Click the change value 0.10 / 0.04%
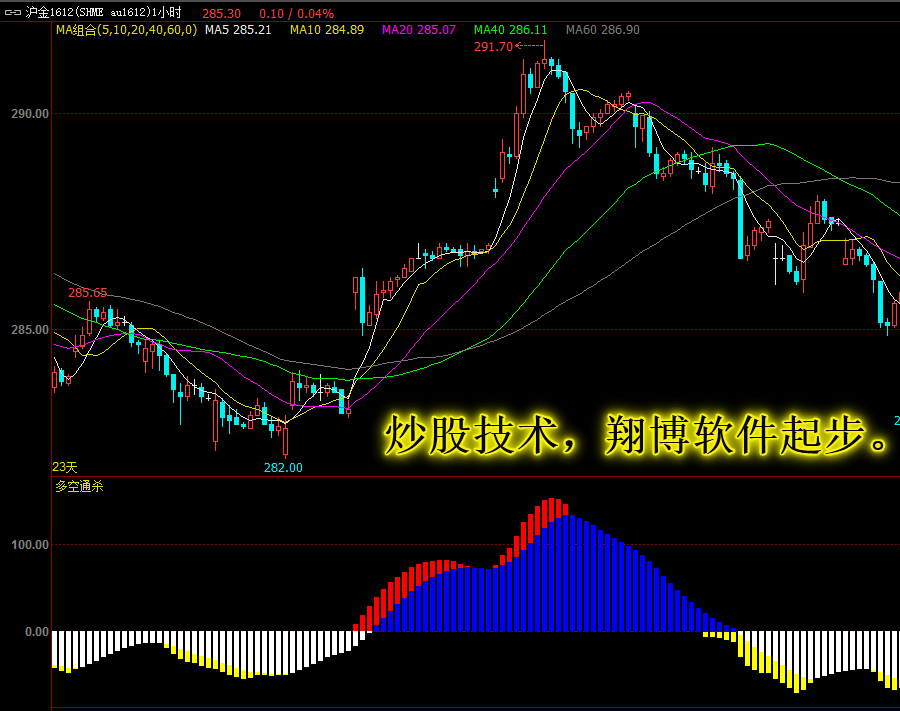The height and width of the screenshot is (711, 900). 296,13
